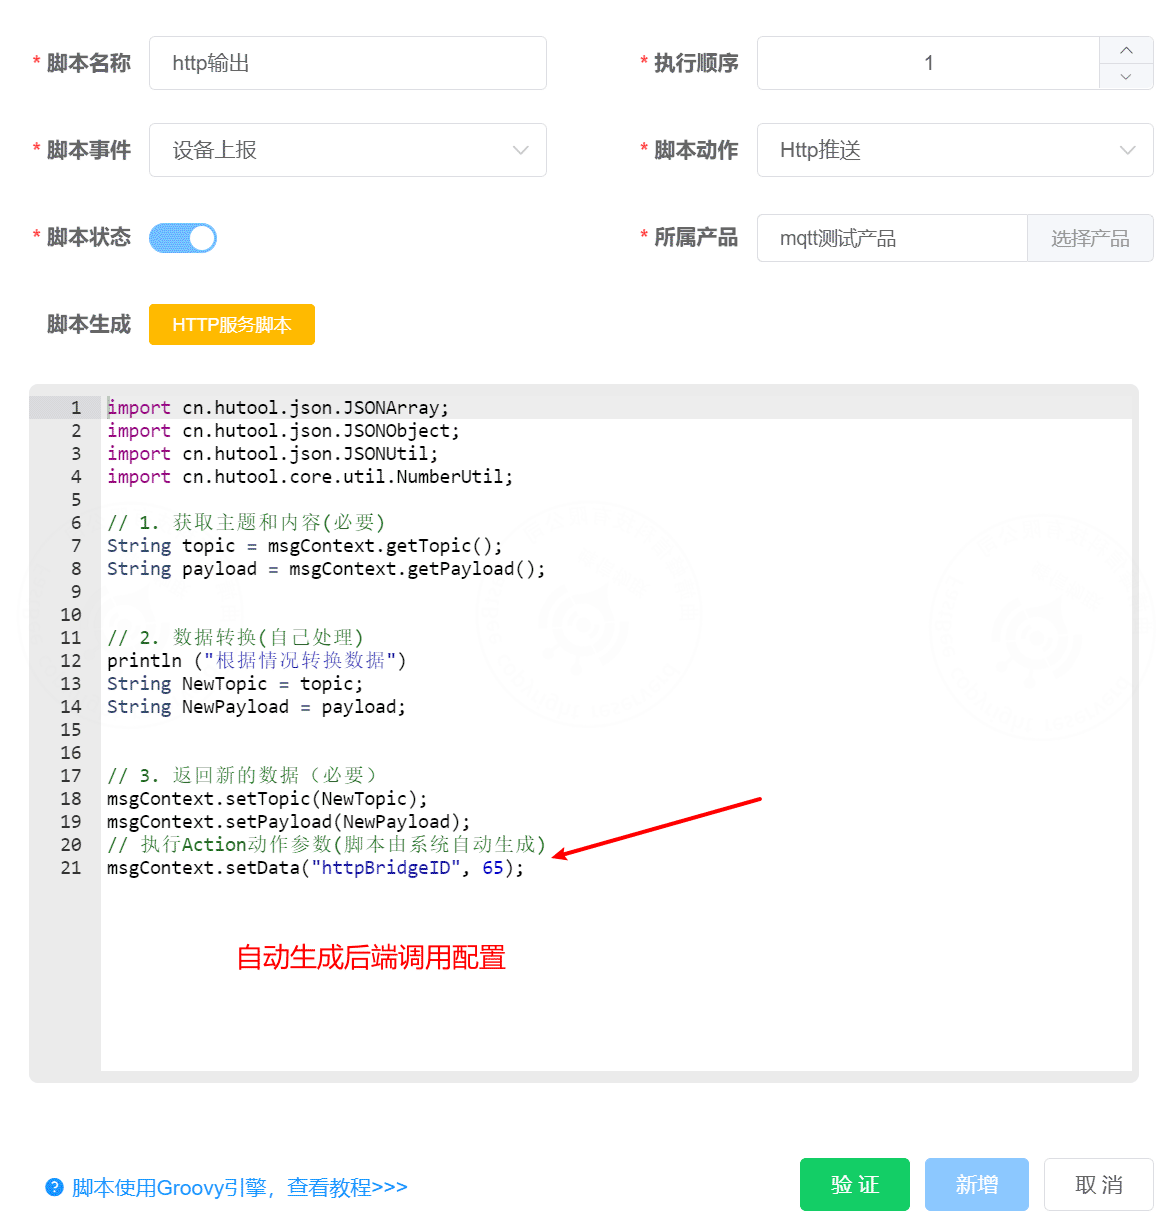Toggle the 脚本状态 switch
Image resolution: width=1174 pixels, height=1231 pixels.
point(183,238)
